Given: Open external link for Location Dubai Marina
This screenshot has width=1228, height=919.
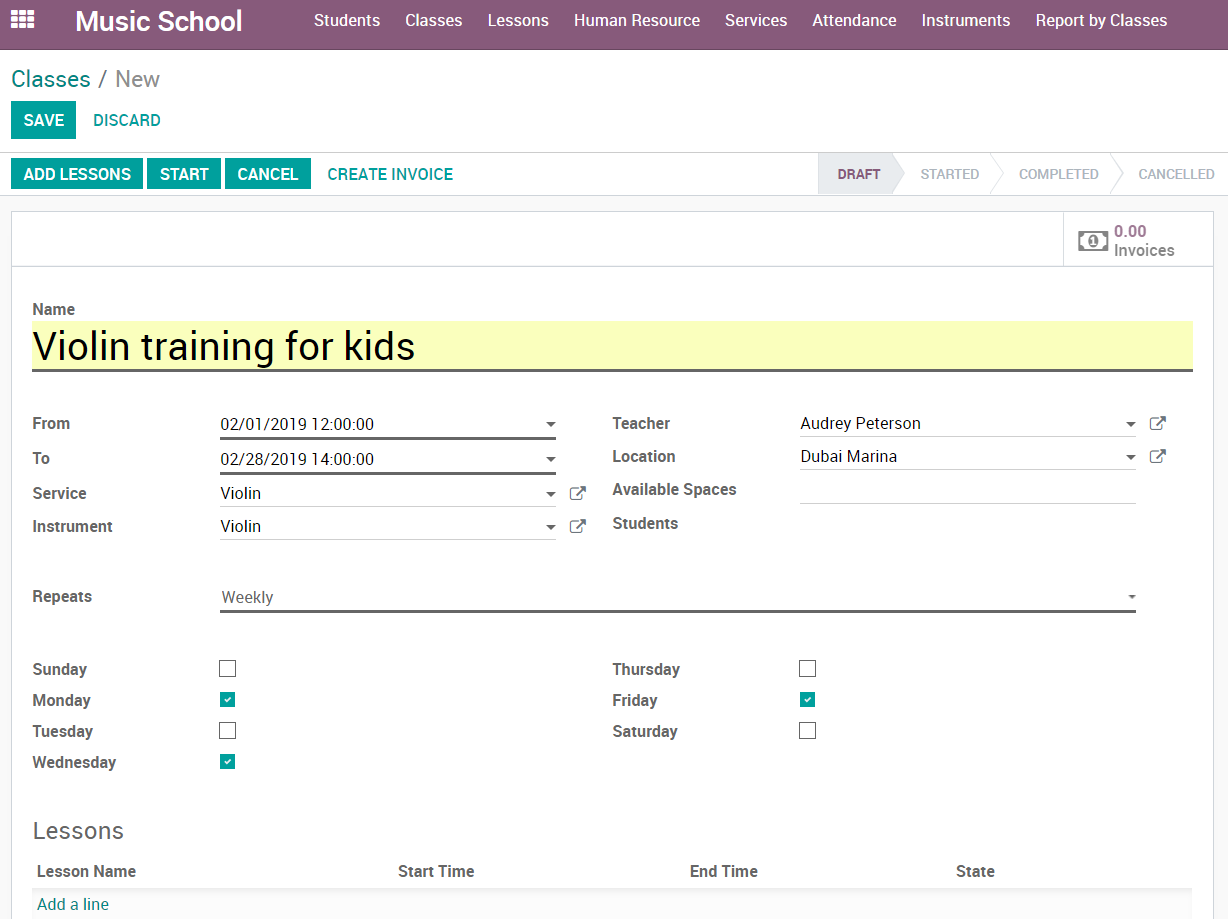Looking at the screenshot, I should coord(1157,457).
